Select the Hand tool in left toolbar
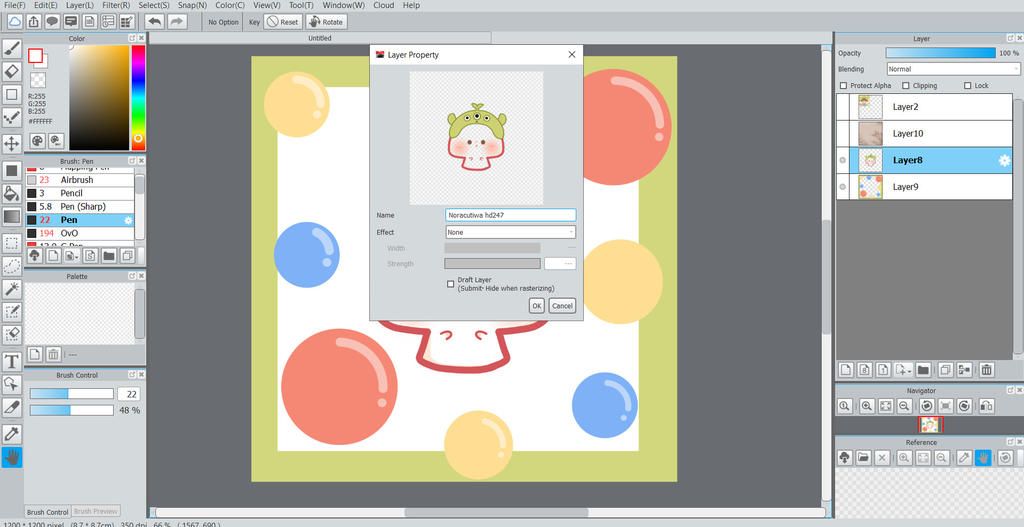The height and width of the screenshot is (527, 1024). click(12, 457)
